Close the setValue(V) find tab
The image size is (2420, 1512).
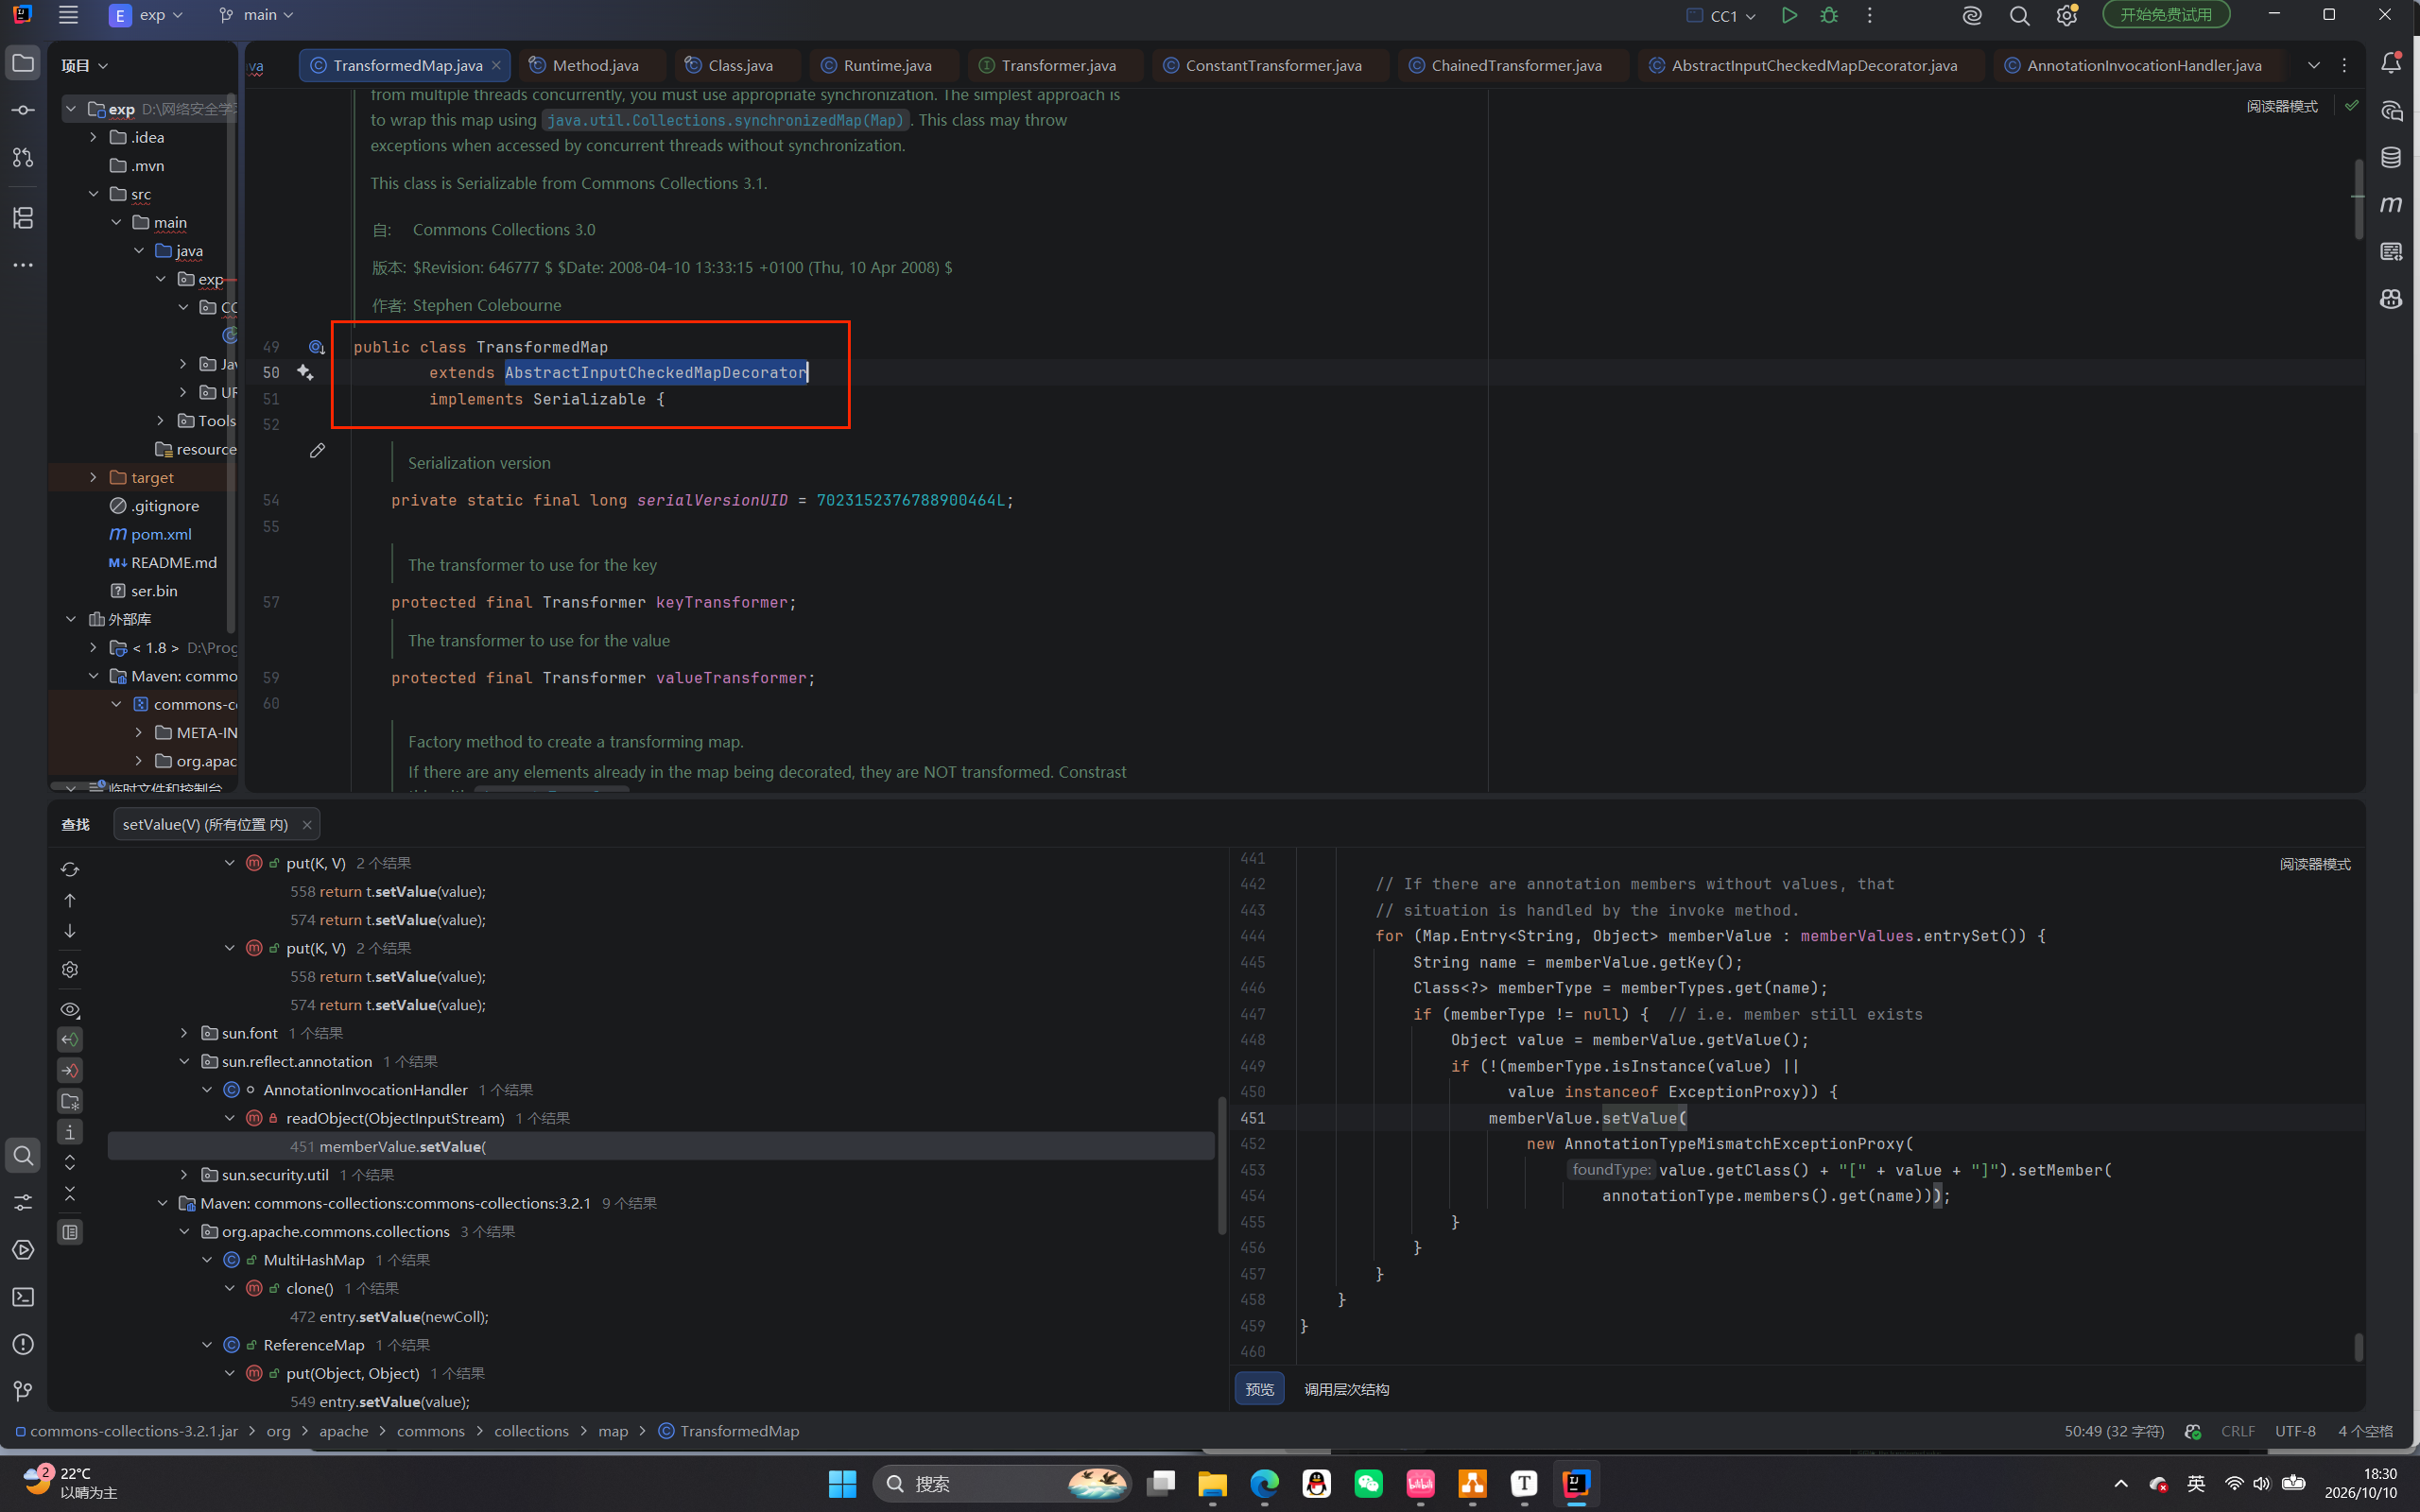click(307, 824)
